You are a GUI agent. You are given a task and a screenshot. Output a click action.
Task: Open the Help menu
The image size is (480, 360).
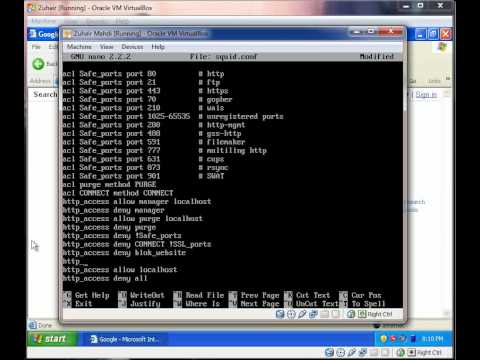pyautogui.click(x=158, y=47)
